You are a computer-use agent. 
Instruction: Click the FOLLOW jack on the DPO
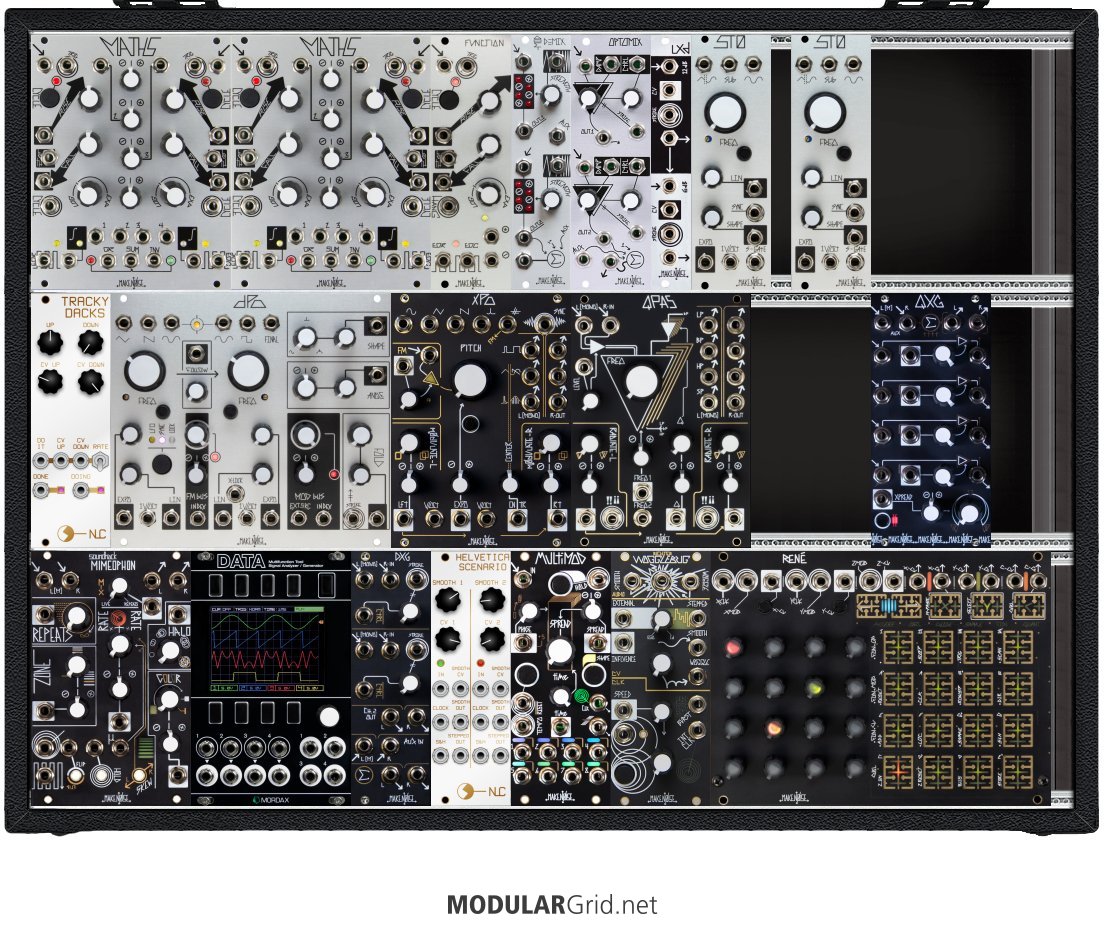click(197, 354)
